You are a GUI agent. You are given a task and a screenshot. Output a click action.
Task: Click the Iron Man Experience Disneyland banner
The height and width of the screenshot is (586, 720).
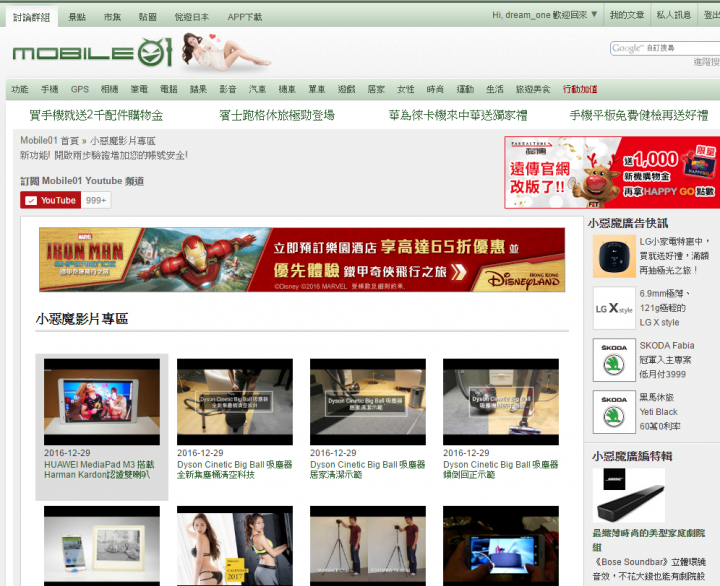tap(302, 259)
